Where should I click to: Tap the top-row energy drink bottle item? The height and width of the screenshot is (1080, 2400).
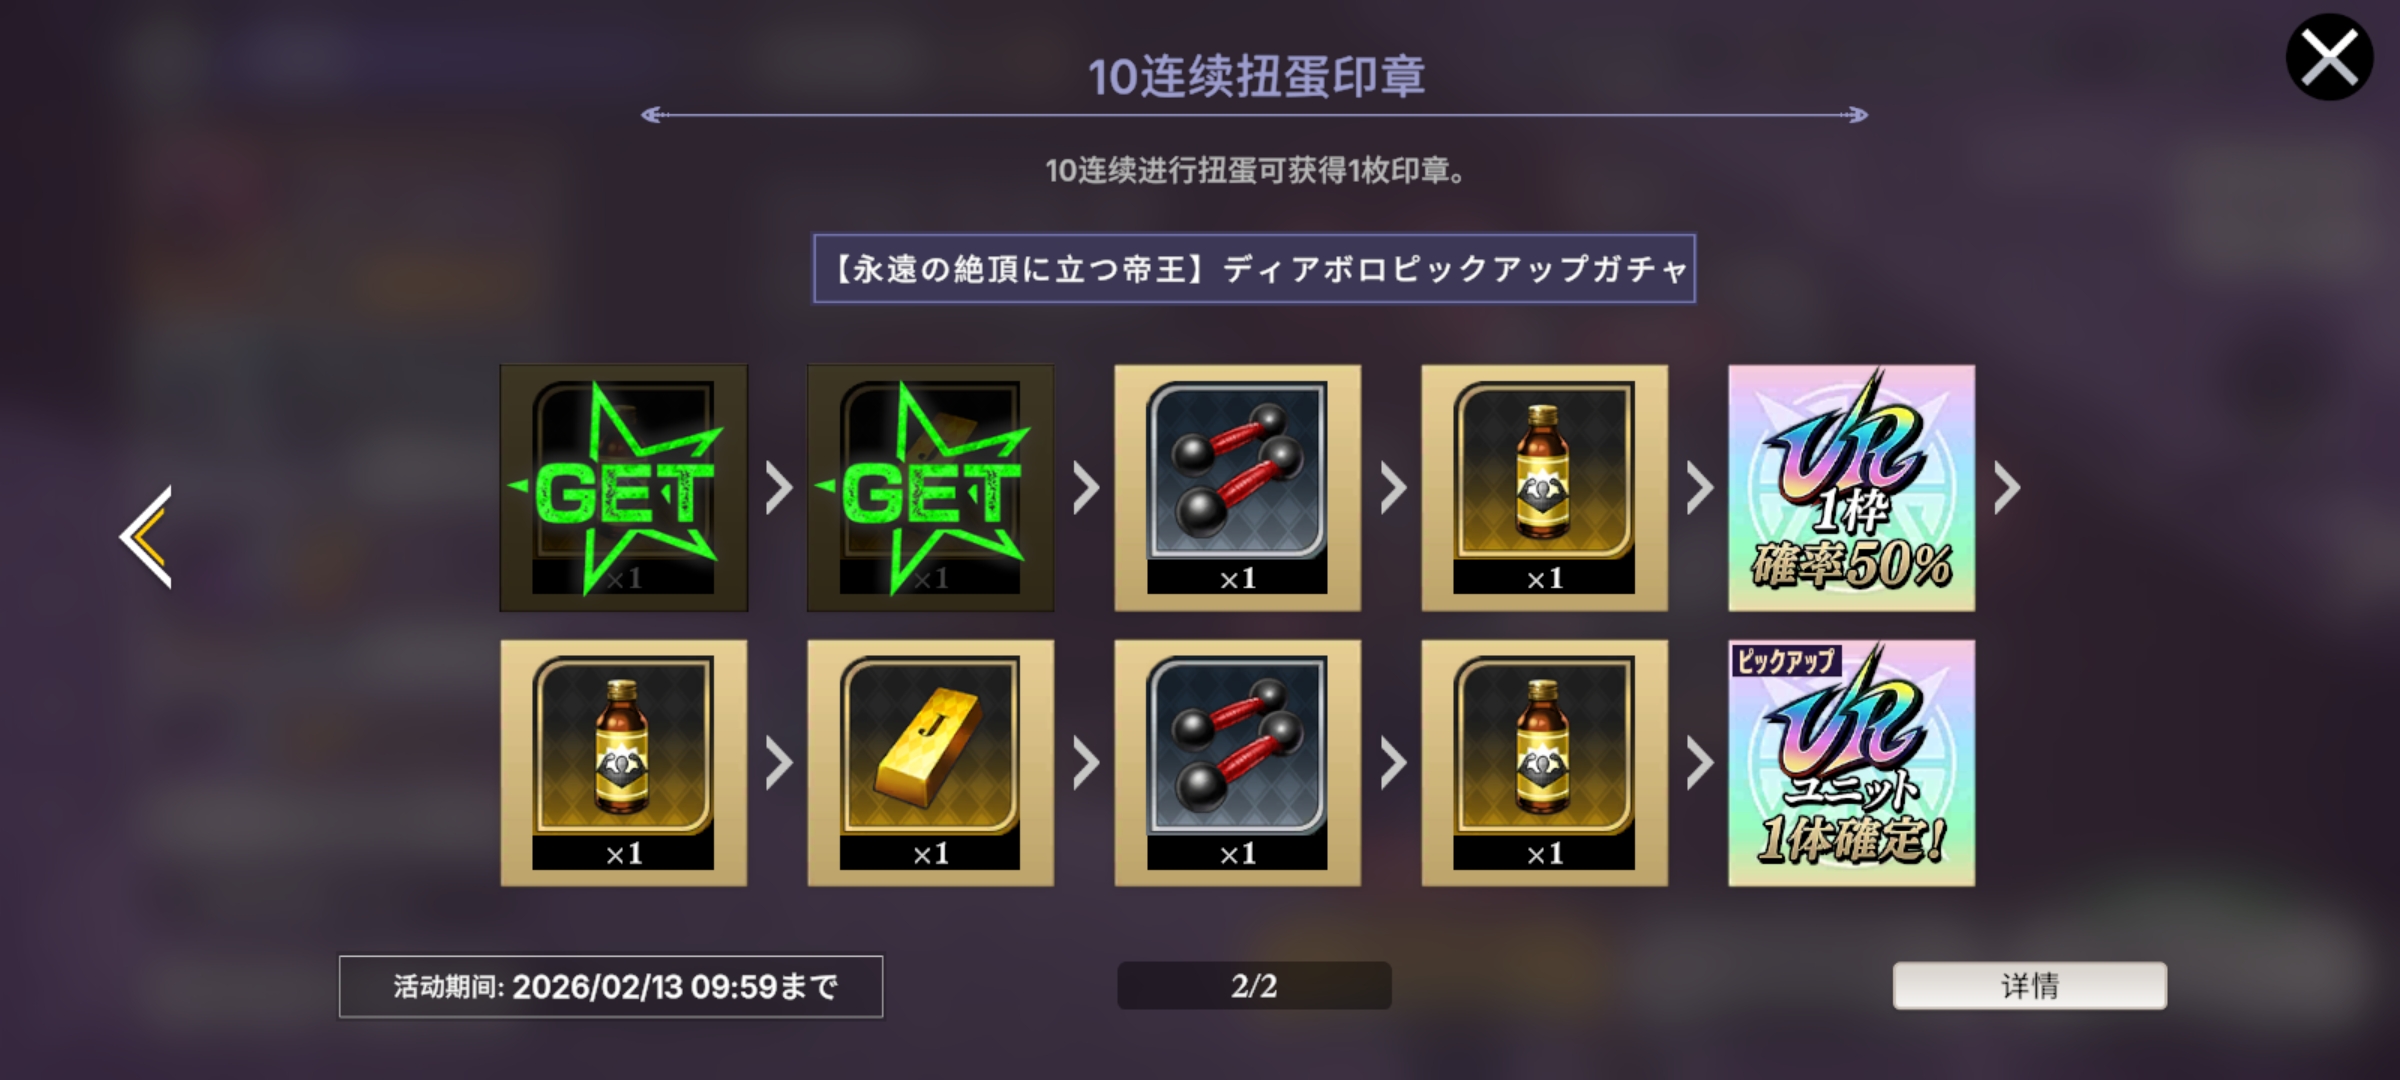pyautogui.click(x=1545, y=488)
